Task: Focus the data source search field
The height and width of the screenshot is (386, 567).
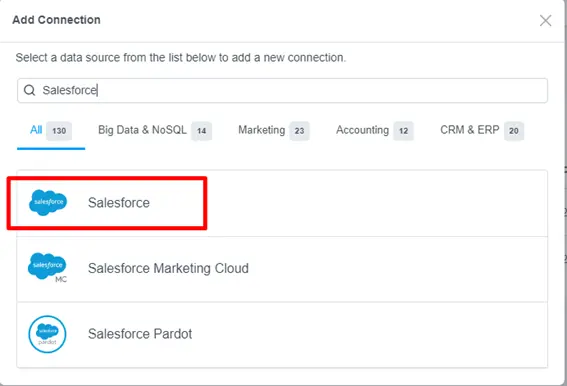Action: 282,90
